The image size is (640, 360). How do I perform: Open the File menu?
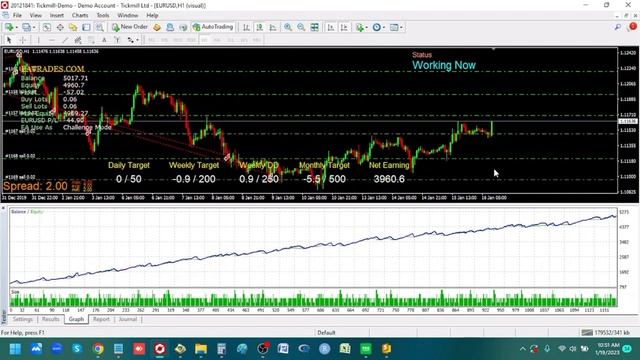17,15
